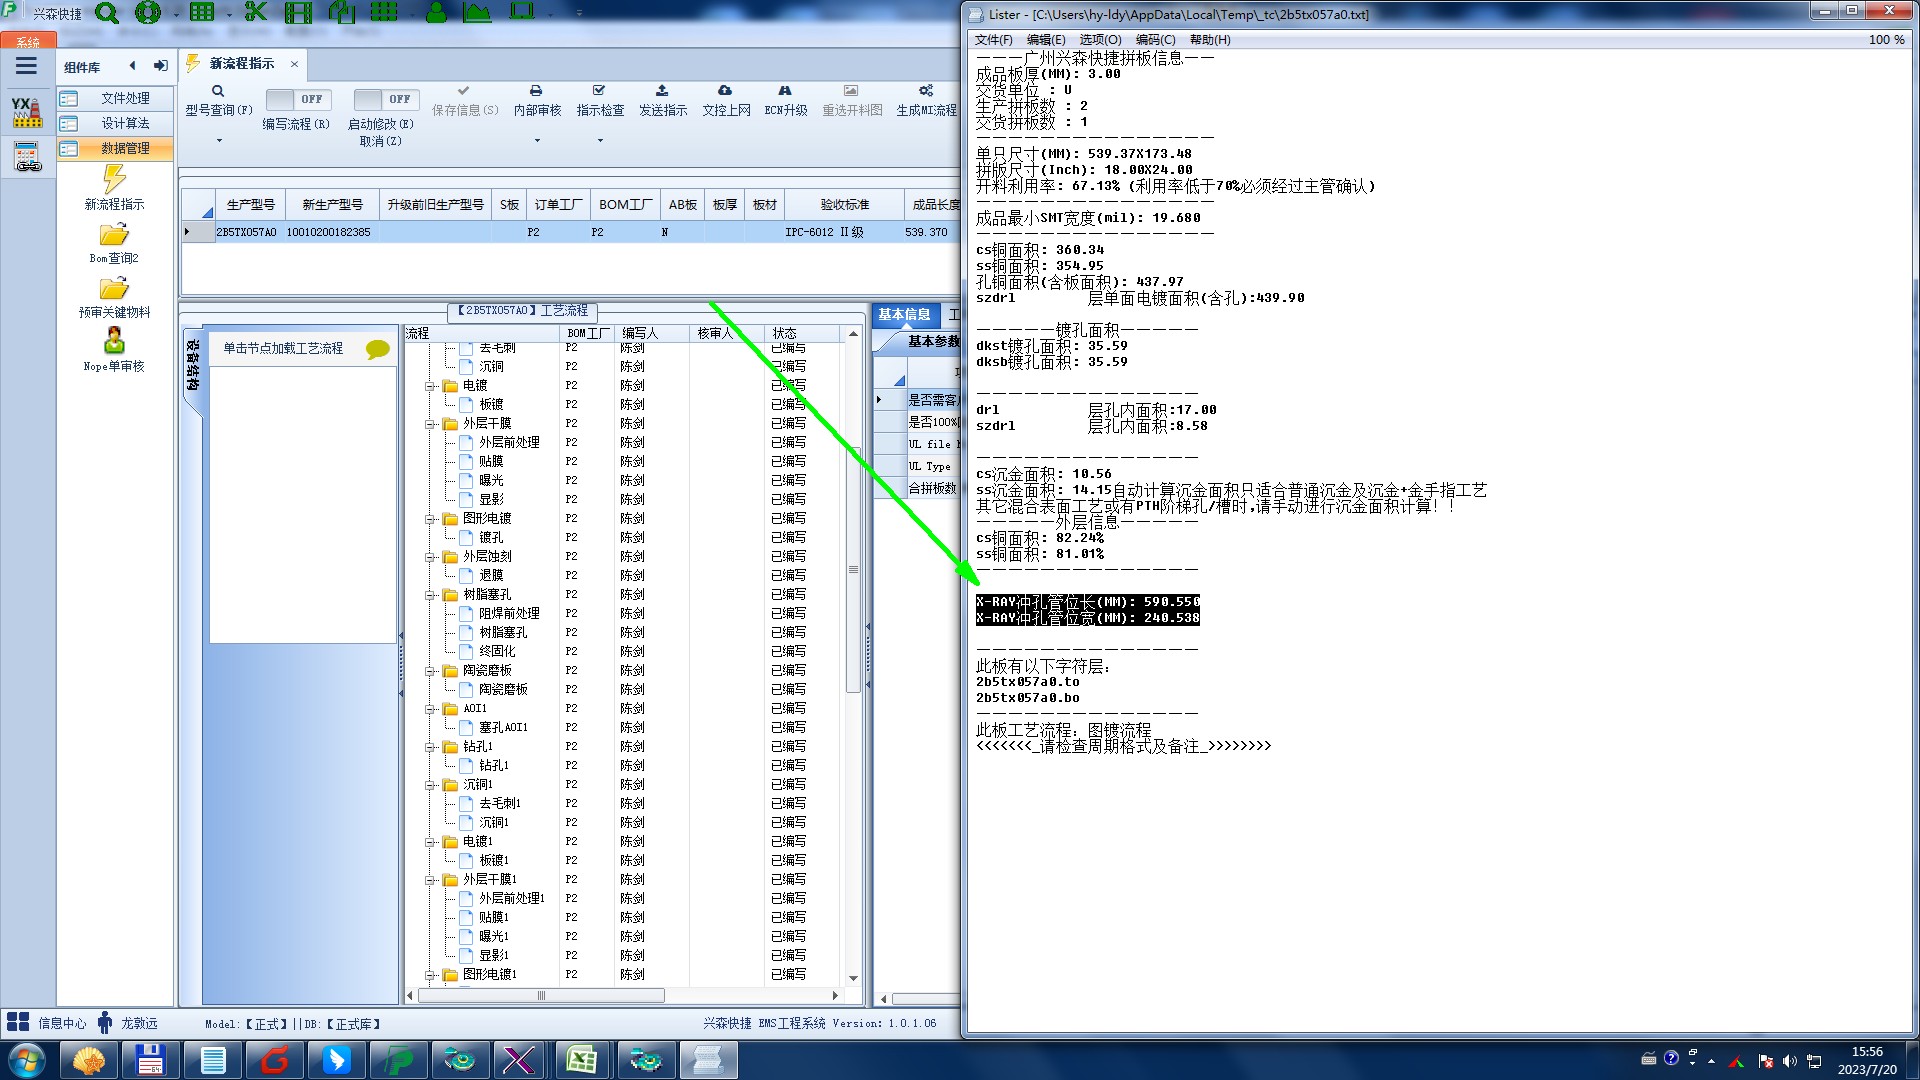Collapse the 外层干膜 tree node
Image resolution: width=1920 pixels, height=1080 pixels.
click(x=430, y=424)
